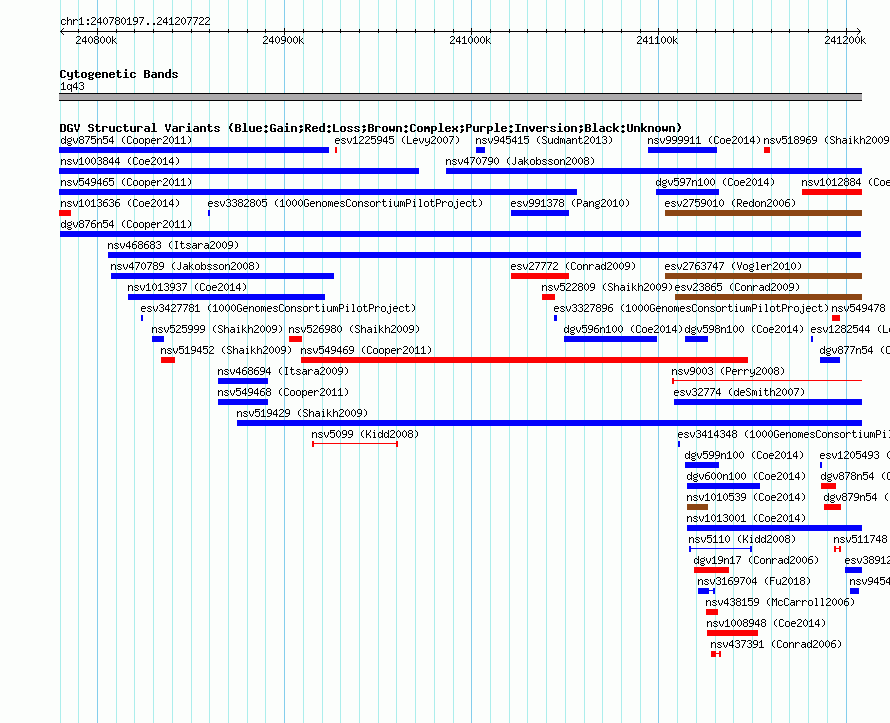Open nsv1013001 (Coe2014) label
Image resolution: width=890 pixels, height=723 pixels.
click(x=746, y=518)
